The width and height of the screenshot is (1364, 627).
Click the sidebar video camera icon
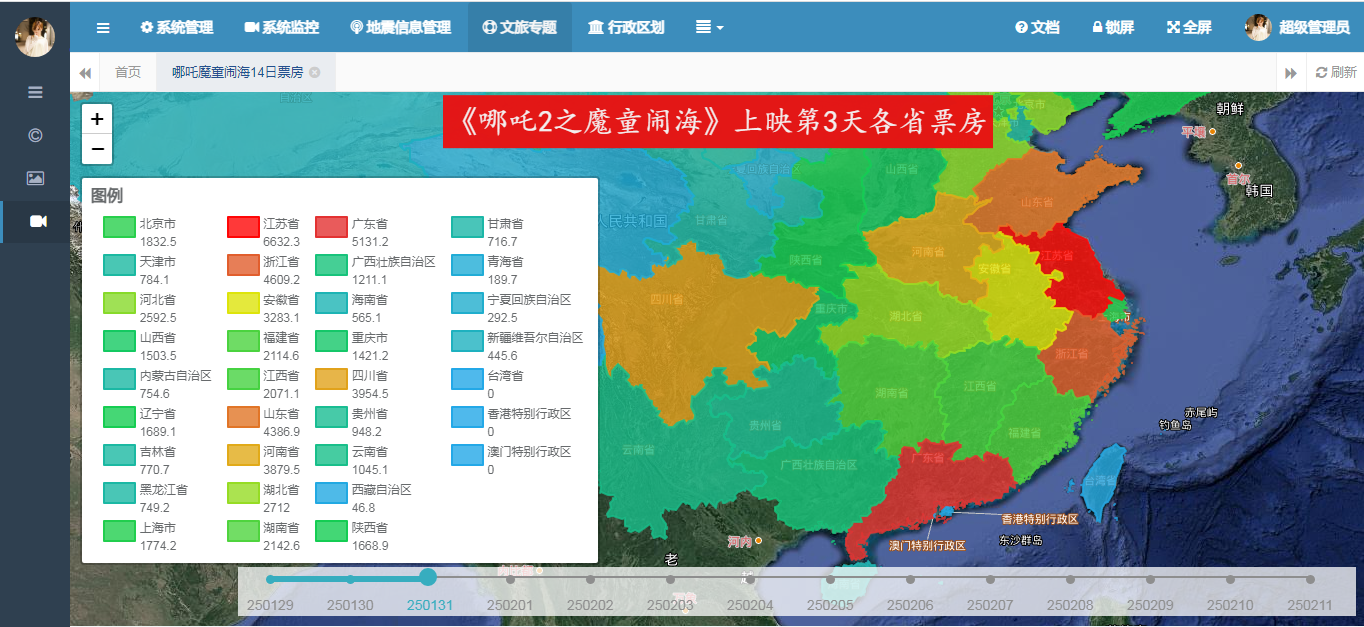click(37, 221)
